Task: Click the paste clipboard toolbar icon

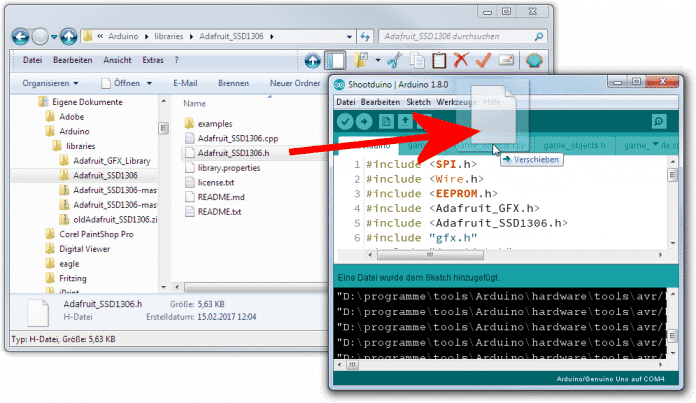Action: coord(438,61)
